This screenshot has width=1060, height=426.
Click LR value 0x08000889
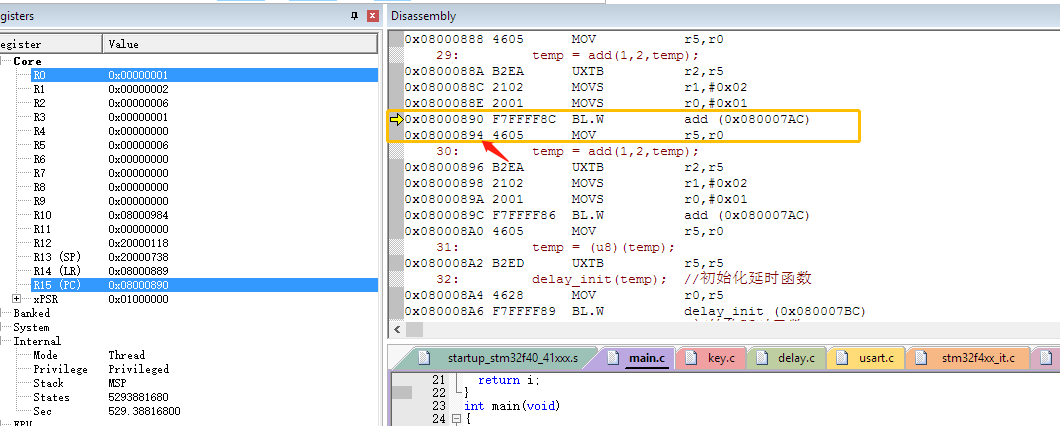pyautogui.click(x=139, y=271)
